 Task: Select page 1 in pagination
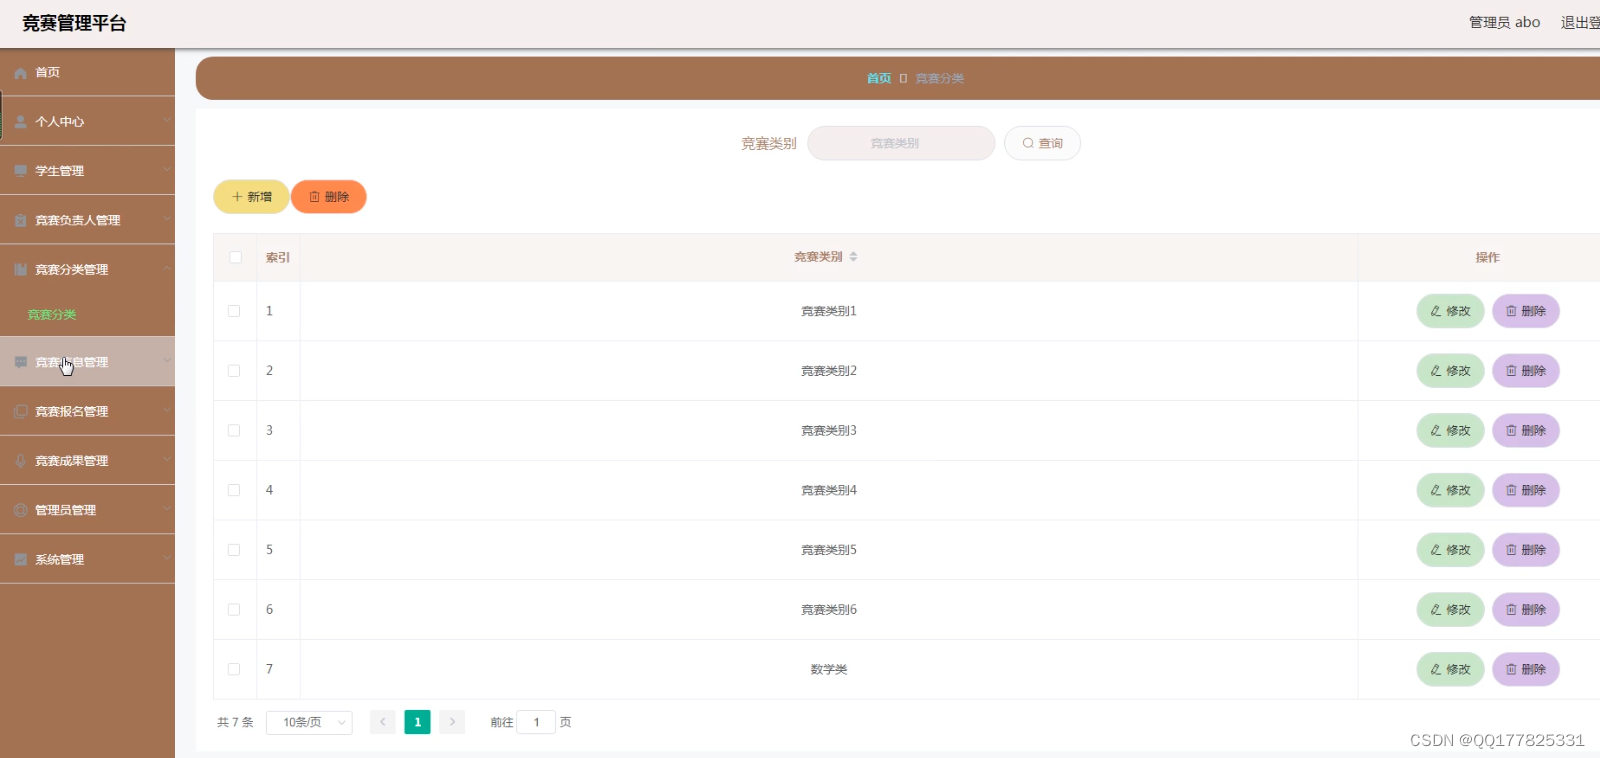[x=417, y=722]
